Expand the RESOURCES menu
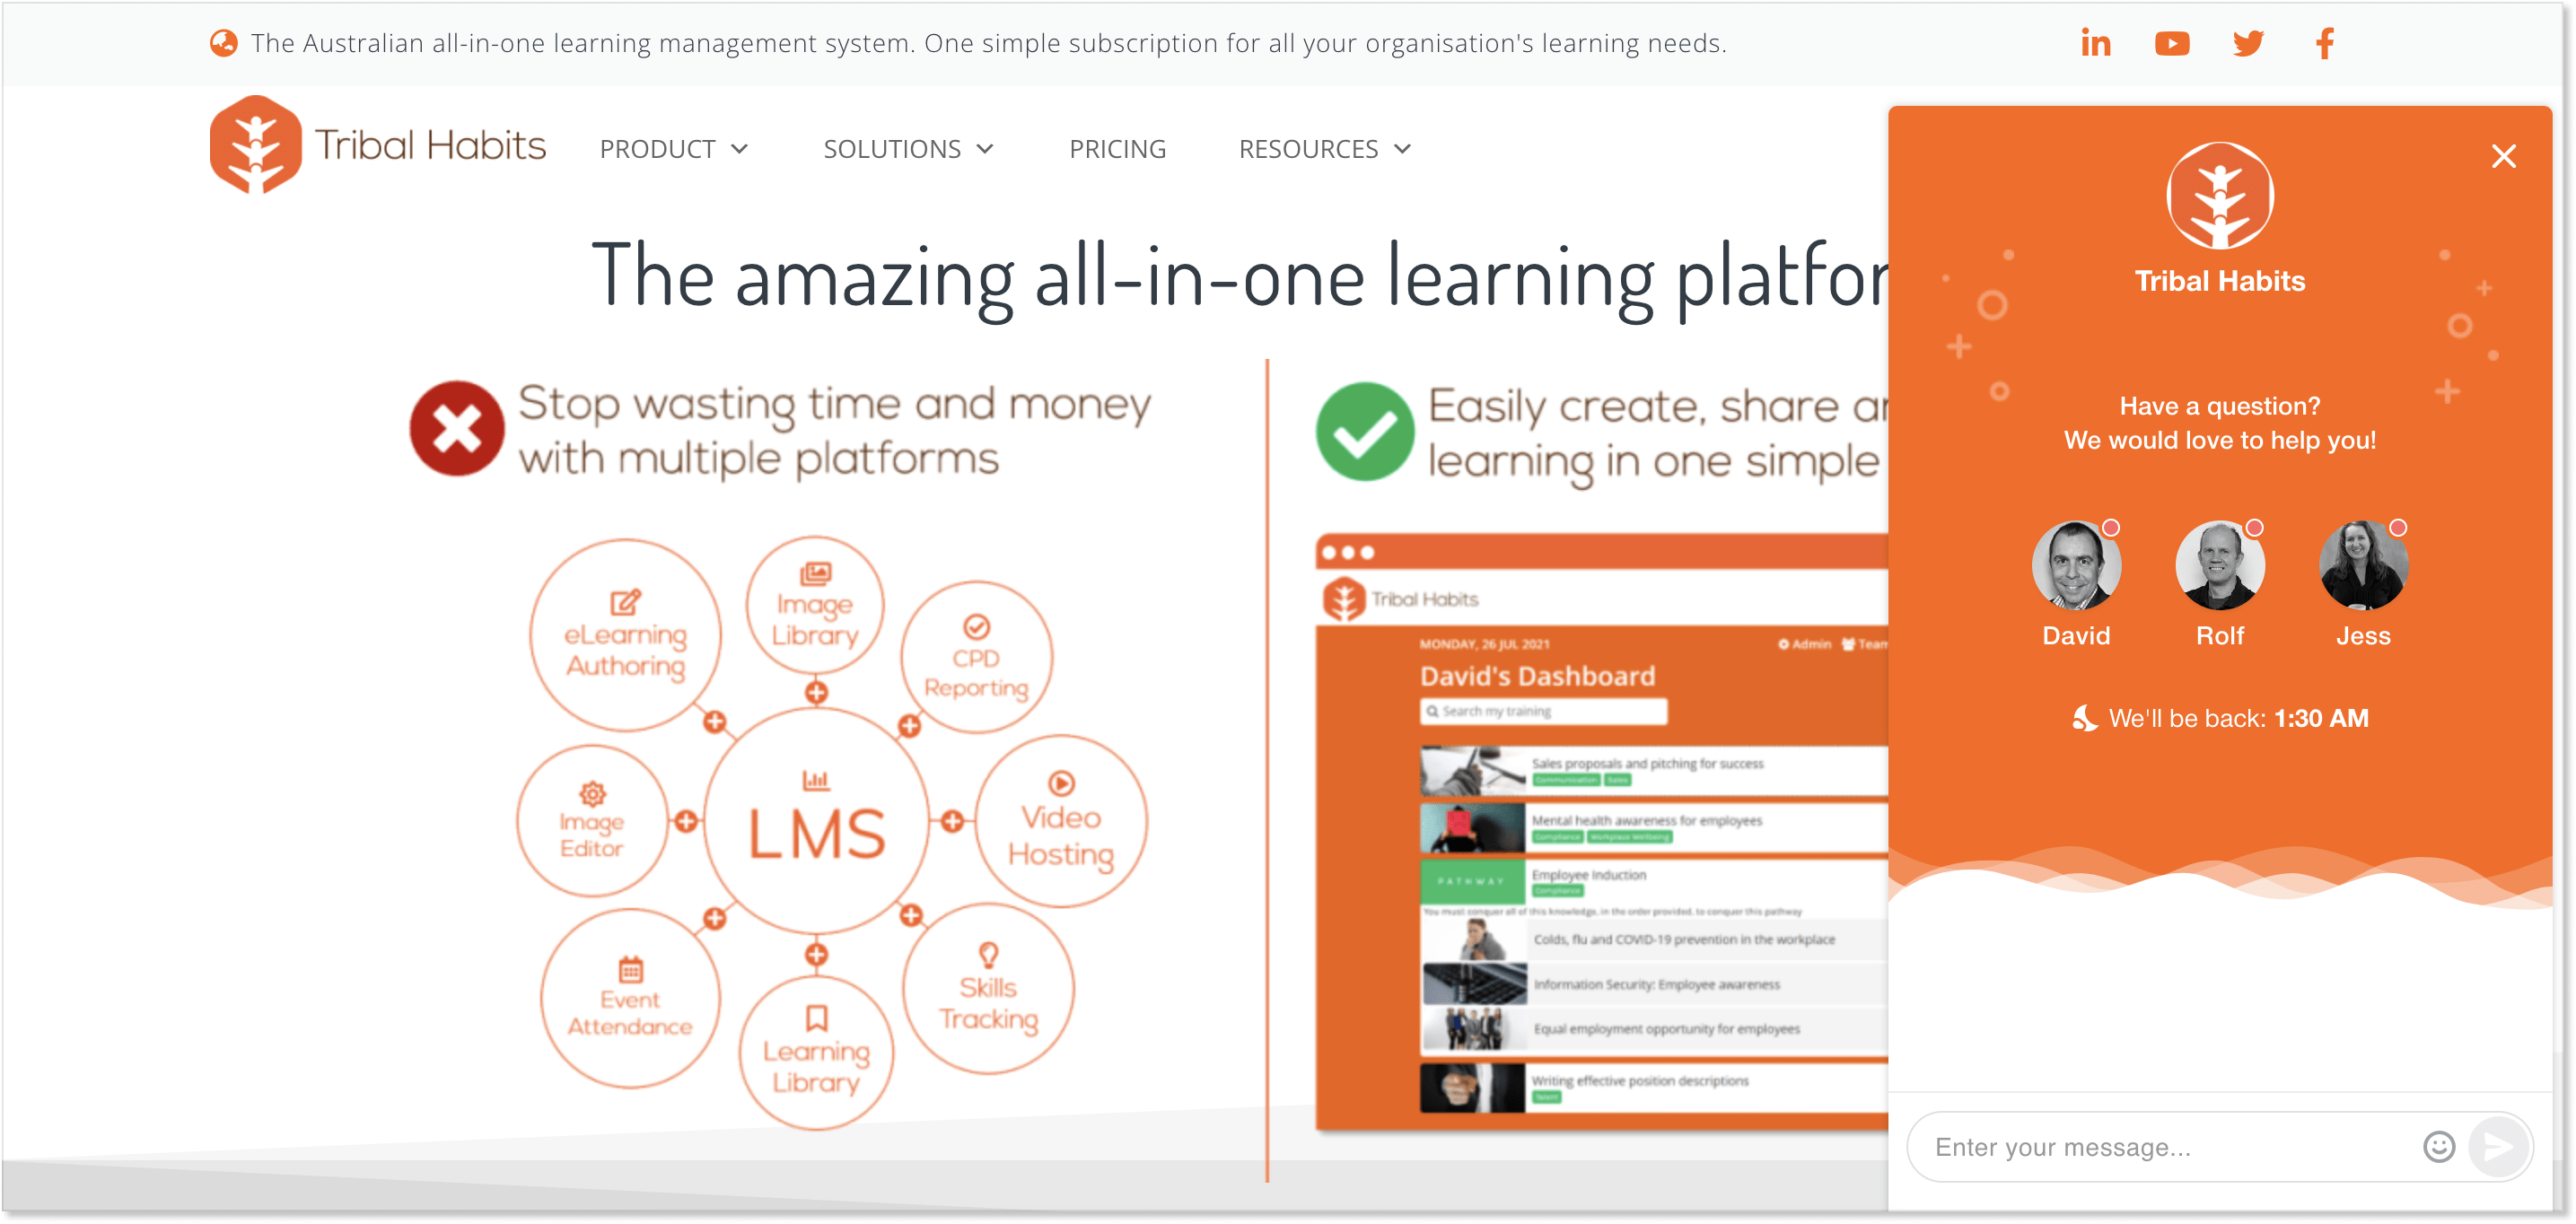The image size is (2576, 1224). point(1324,149)
